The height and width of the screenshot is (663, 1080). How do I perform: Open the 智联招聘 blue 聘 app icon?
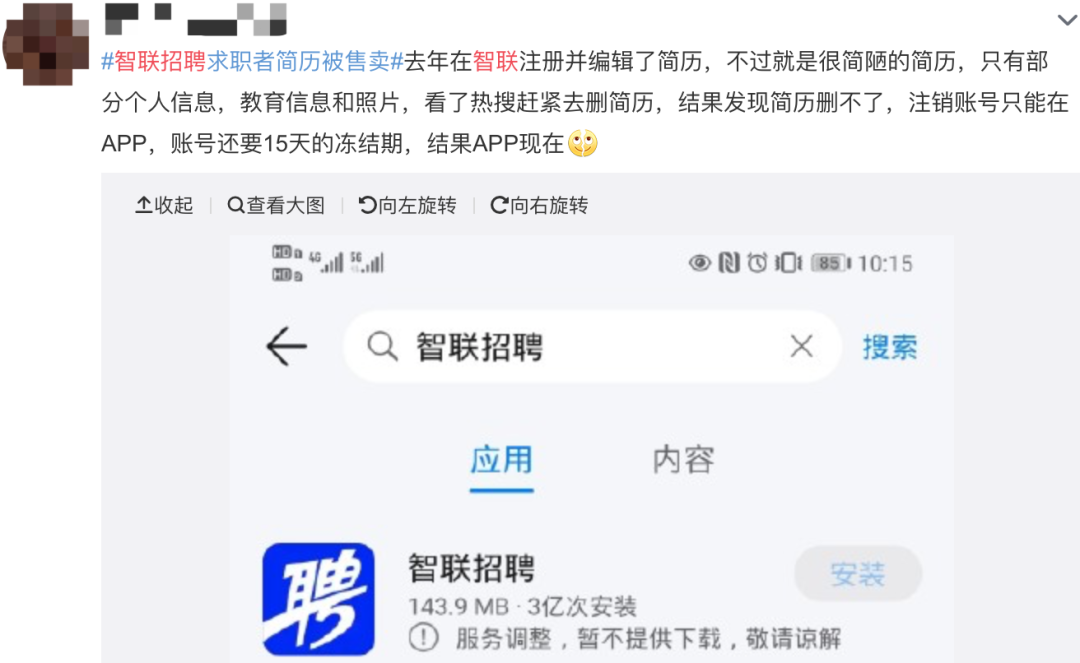318,599
